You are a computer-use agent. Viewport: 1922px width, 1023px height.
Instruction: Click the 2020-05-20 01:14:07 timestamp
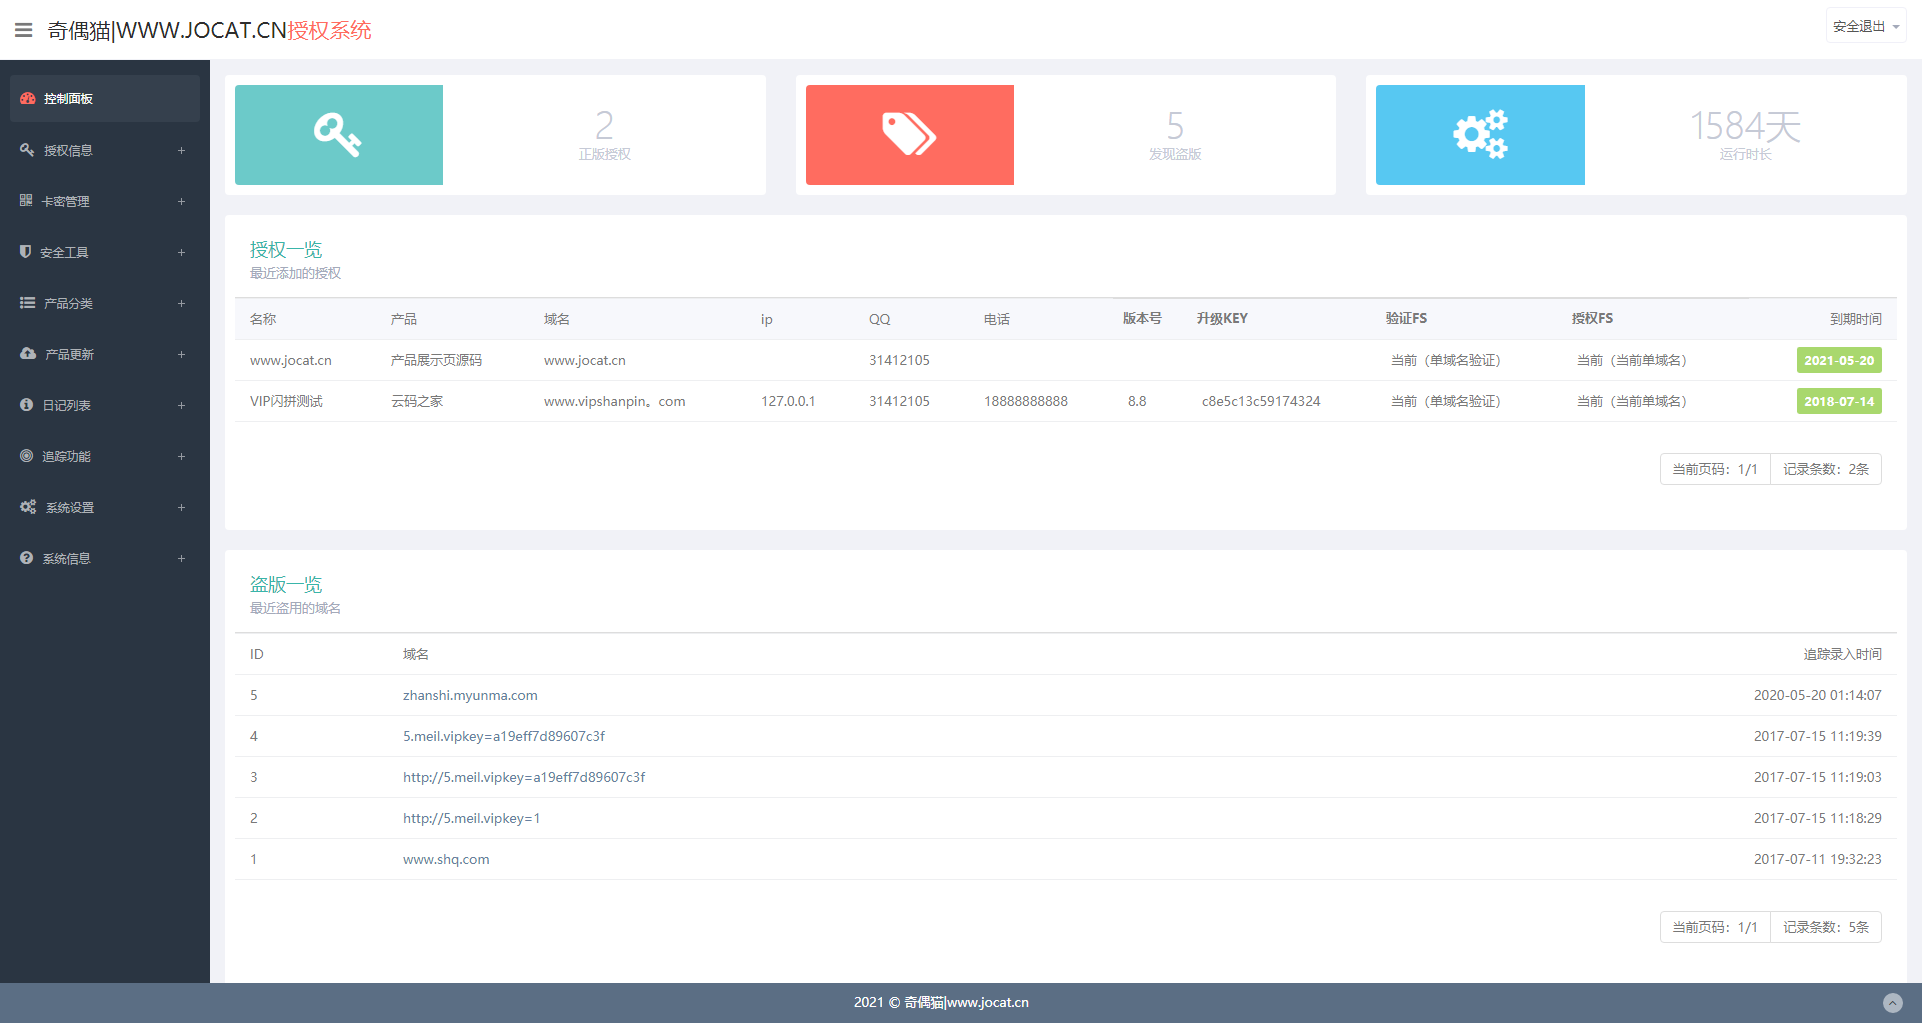[1818, 695]
